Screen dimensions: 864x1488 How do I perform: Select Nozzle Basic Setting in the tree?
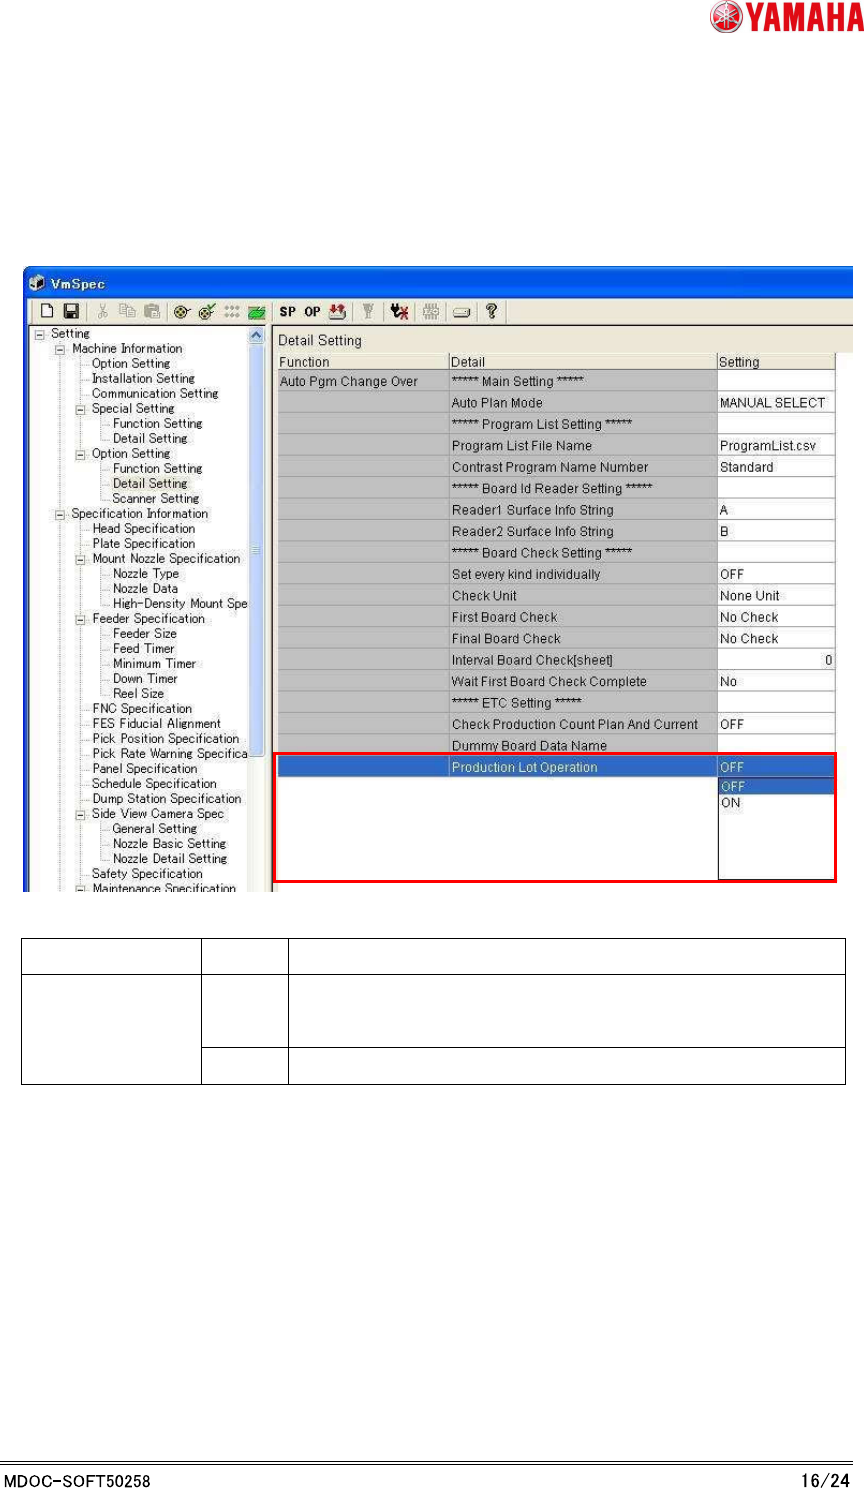click(x=170, y=844)
